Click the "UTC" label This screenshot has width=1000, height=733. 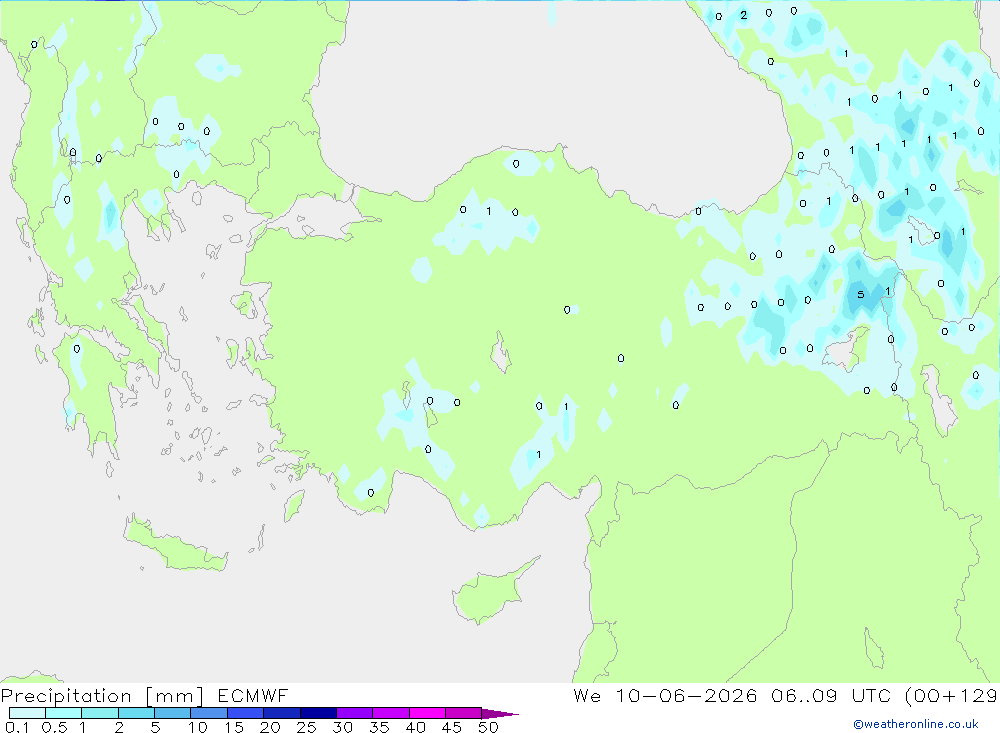871,695
